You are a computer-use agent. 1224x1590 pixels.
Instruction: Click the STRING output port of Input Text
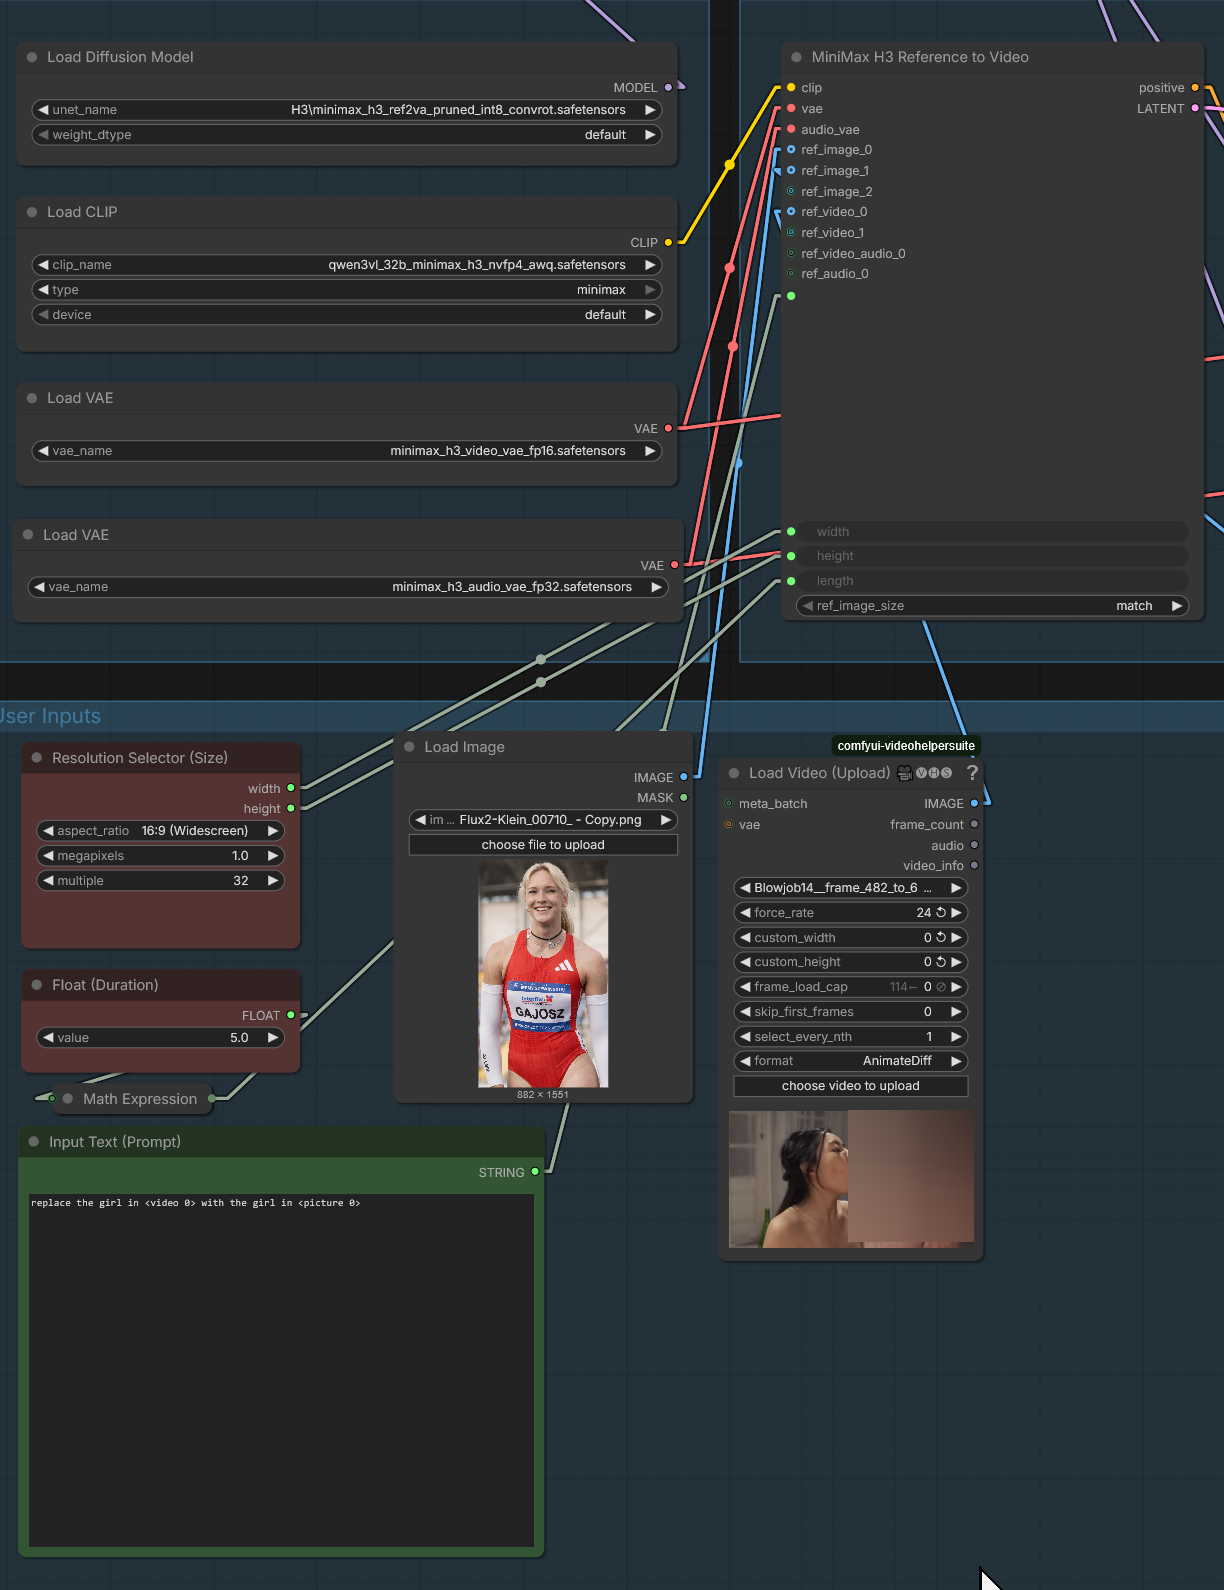[535, 1172]
